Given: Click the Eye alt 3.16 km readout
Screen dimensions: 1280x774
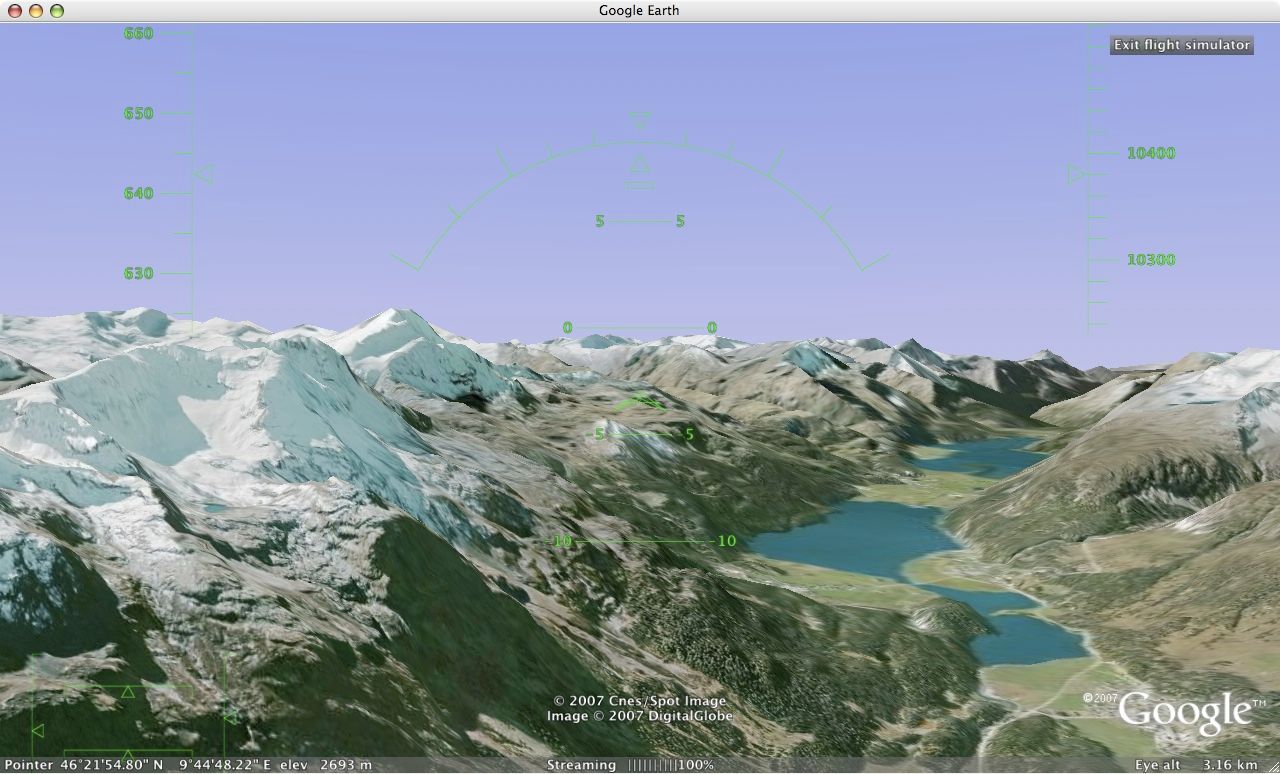Looking at the screenshot, I should tap(1196, 765).
